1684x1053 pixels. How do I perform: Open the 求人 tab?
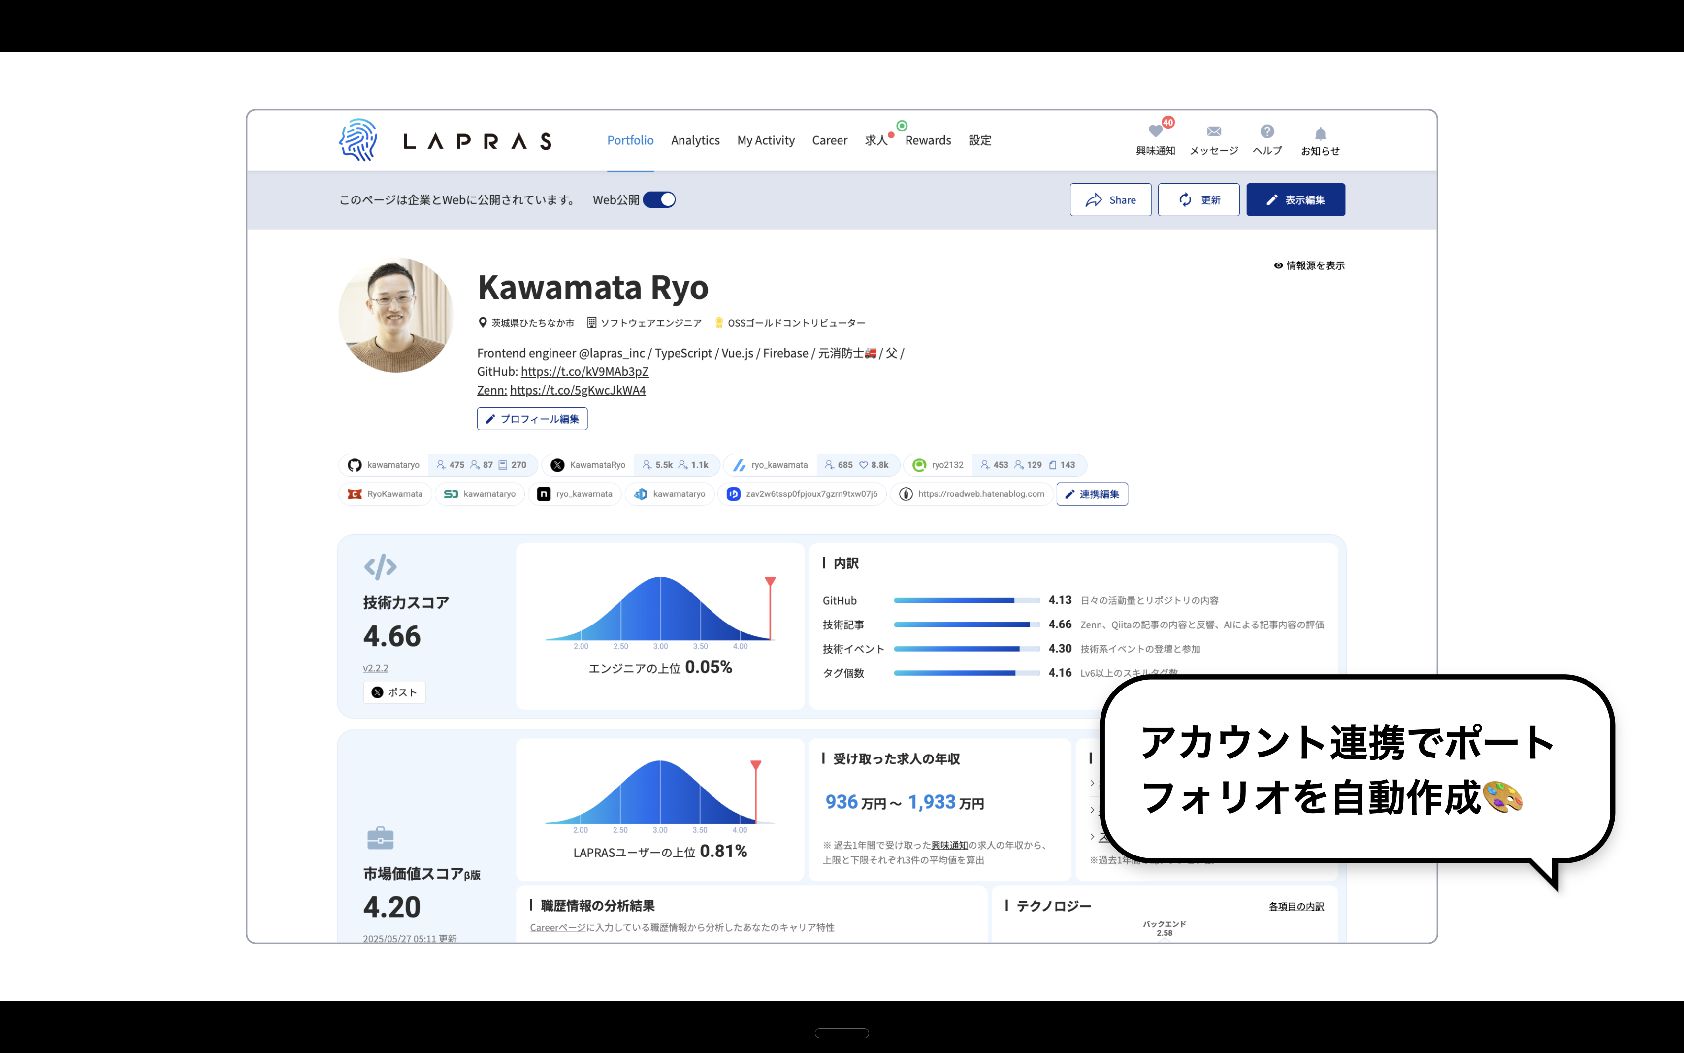pyautogui.click(x=876, y=141)
